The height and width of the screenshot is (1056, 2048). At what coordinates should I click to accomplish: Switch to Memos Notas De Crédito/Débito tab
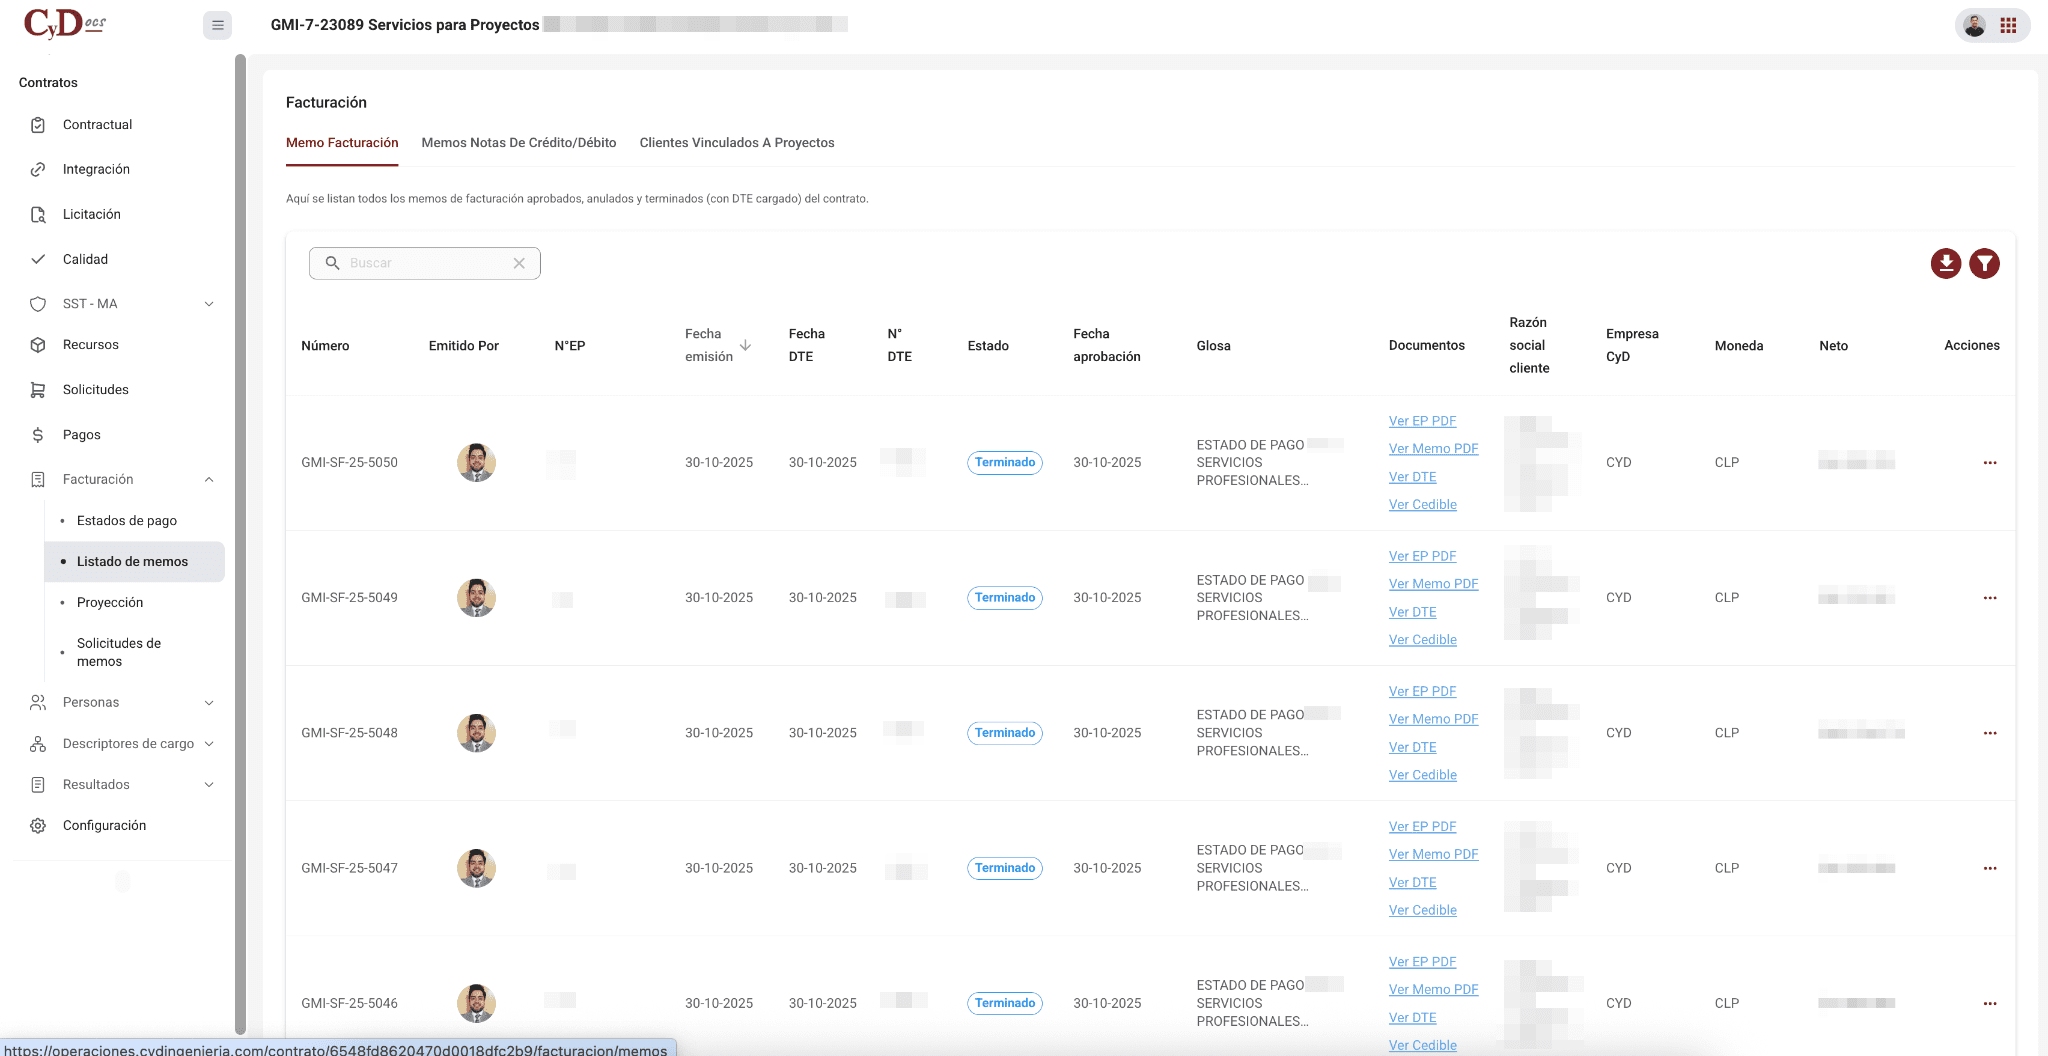pyautogui.click(x=518, y=143)
